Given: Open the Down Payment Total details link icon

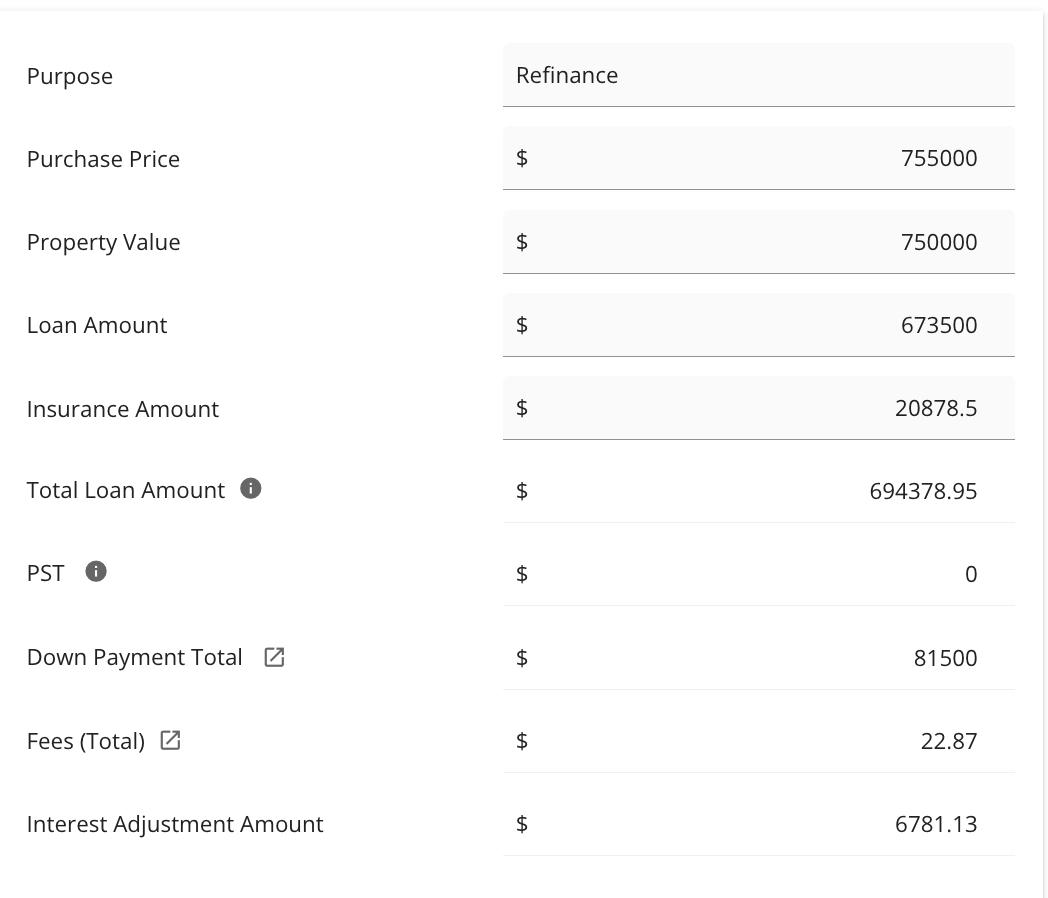Looking at the screenshot, I should coord(274,657).
